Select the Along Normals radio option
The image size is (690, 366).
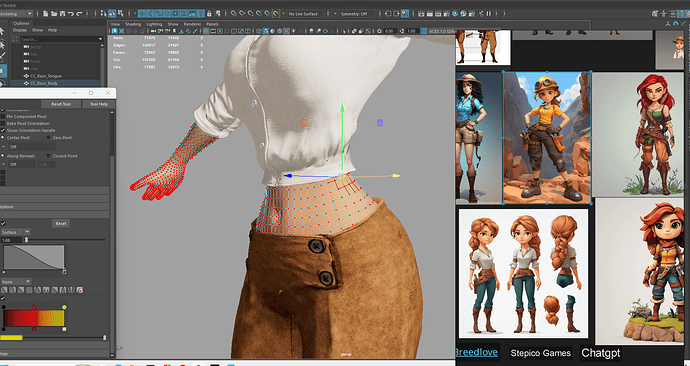3,156
